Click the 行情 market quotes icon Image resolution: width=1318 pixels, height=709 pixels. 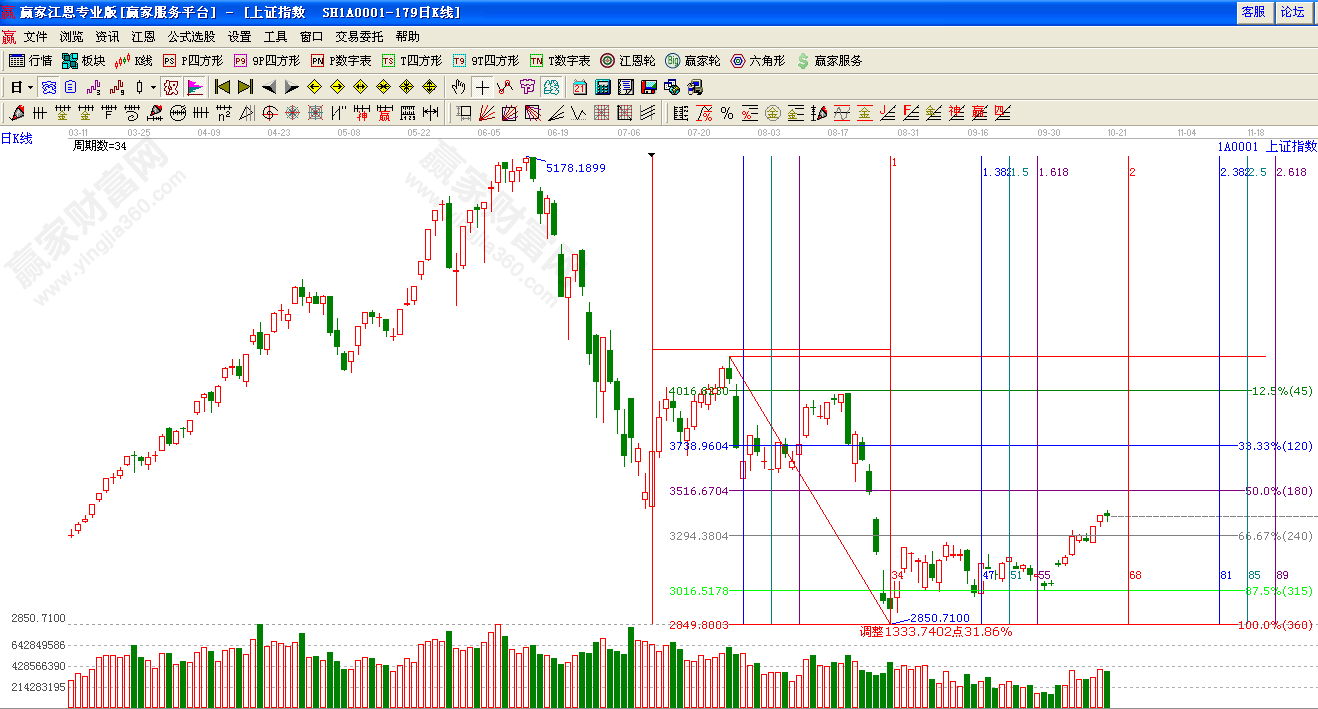[x=31, y=61]
